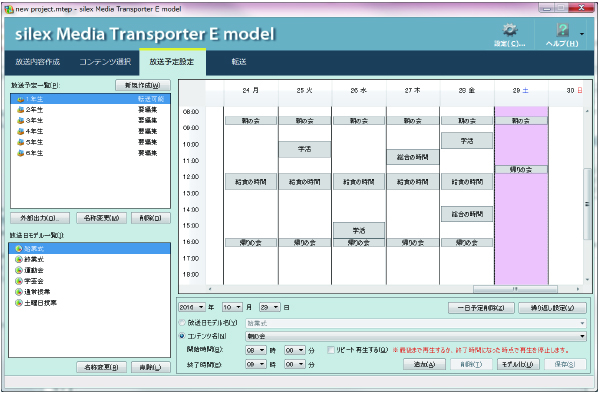Click the 1年生 schedule icon
The height and width of the screenshot is (395, 600).
(21, 99)
